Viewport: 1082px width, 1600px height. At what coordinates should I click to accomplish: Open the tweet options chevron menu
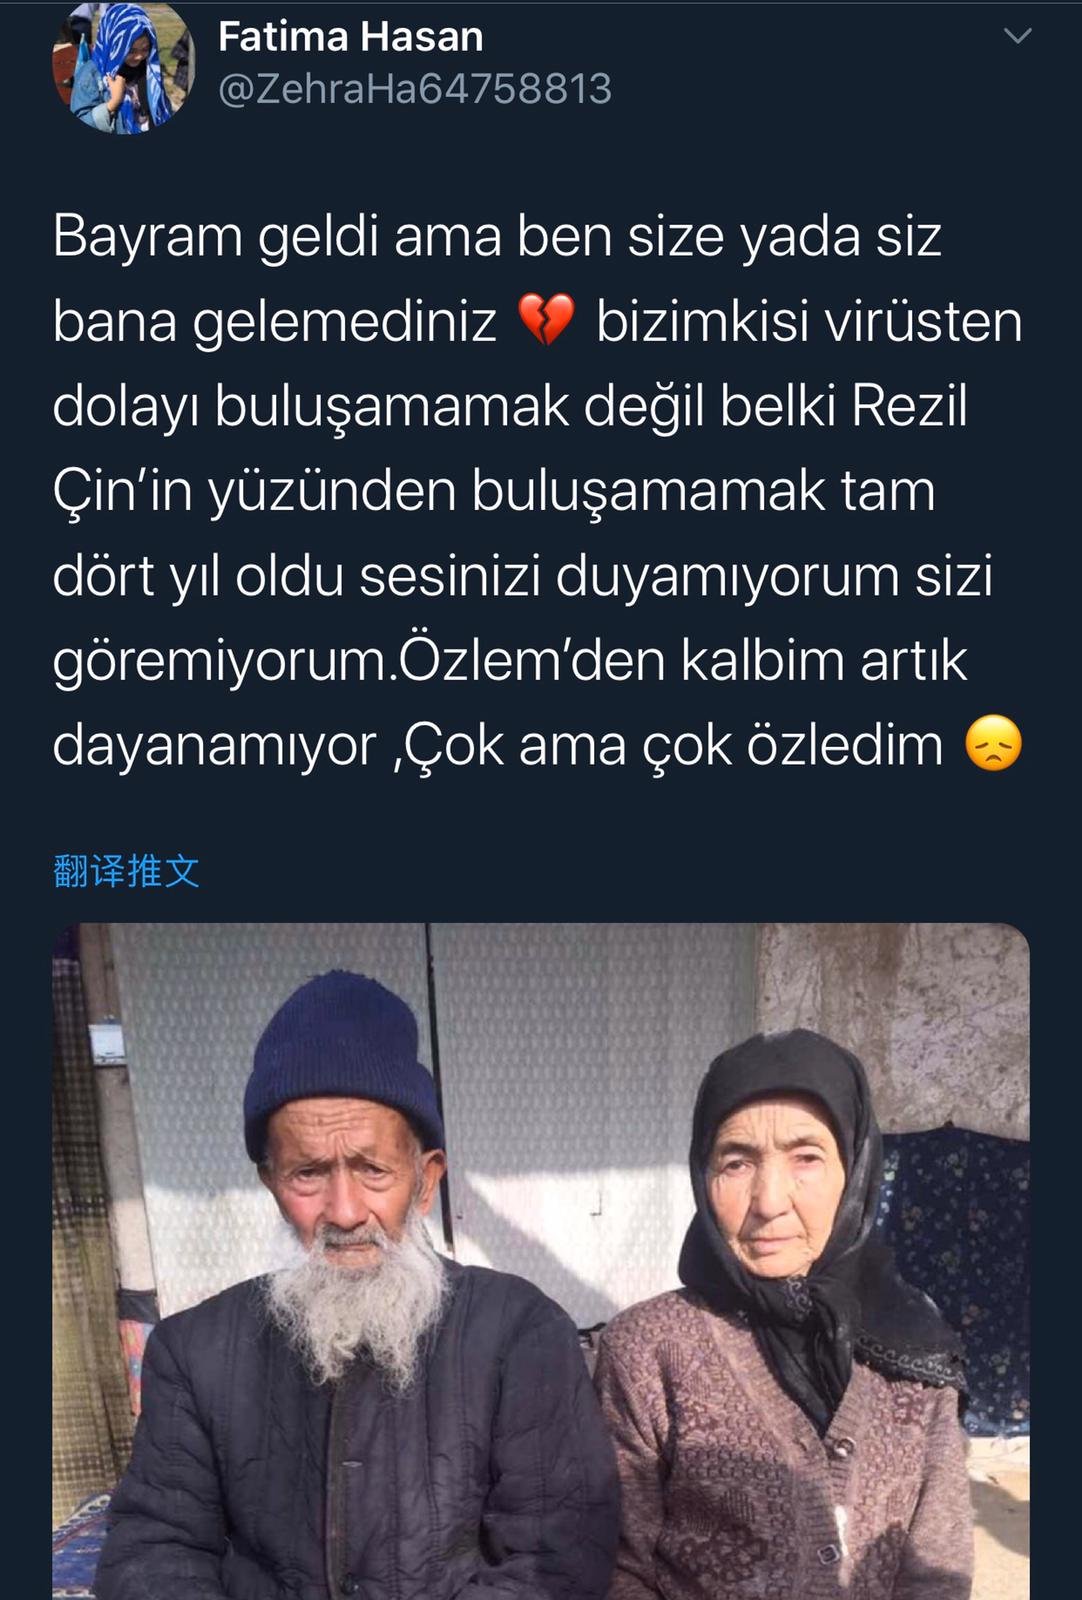tap(1017, 36)
